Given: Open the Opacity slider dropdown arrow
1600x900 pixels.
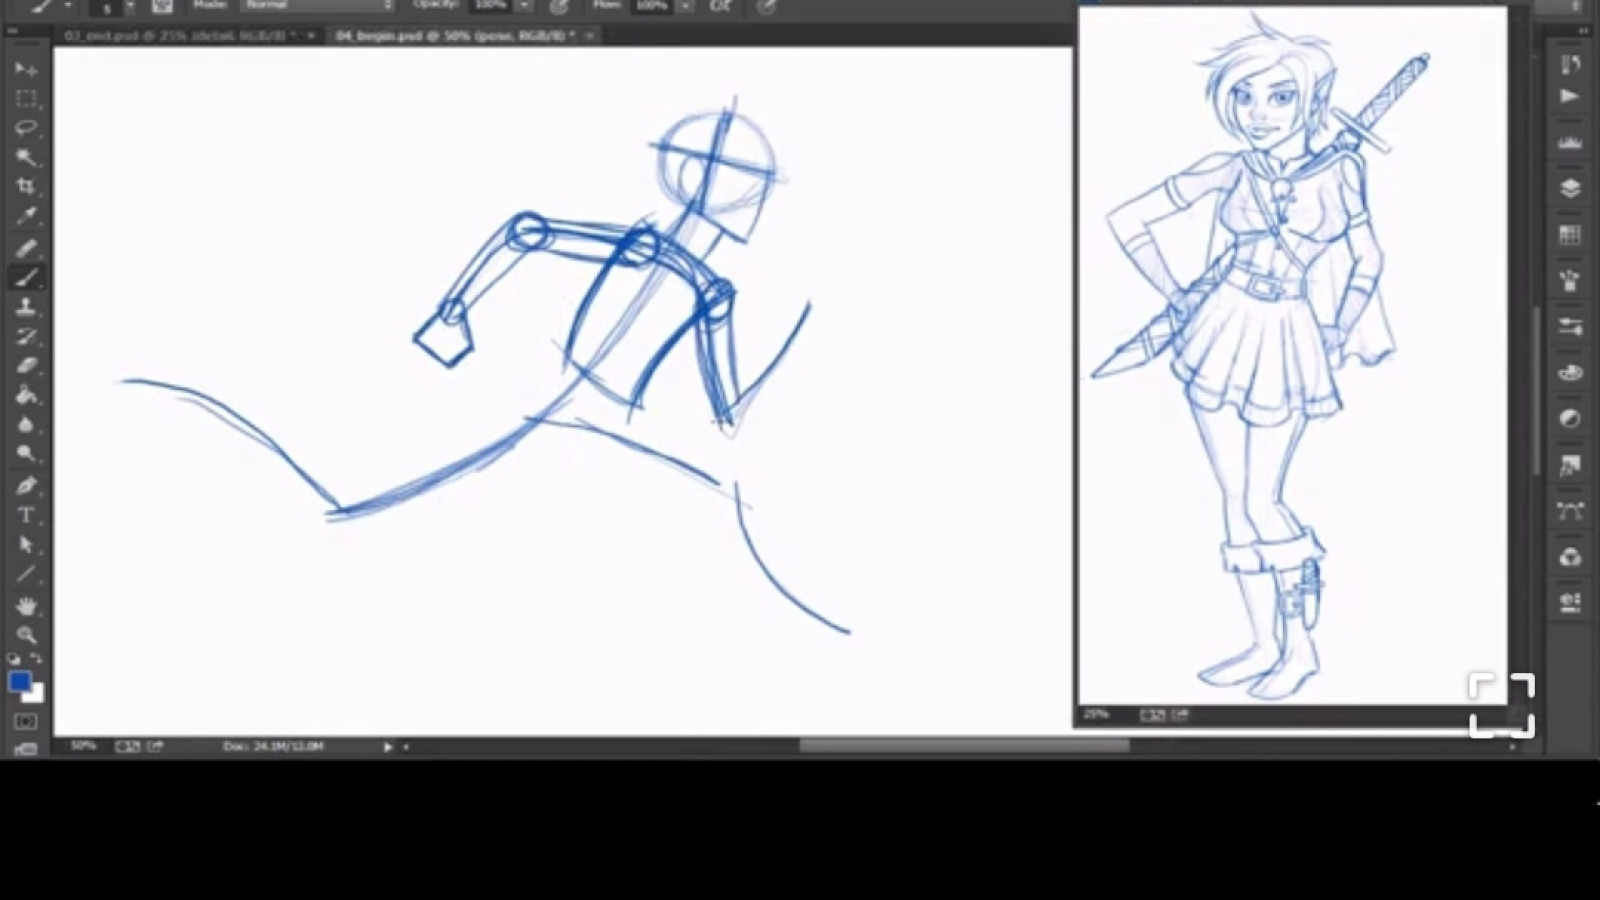Looking at the screenshot, I should coord(524,6).
